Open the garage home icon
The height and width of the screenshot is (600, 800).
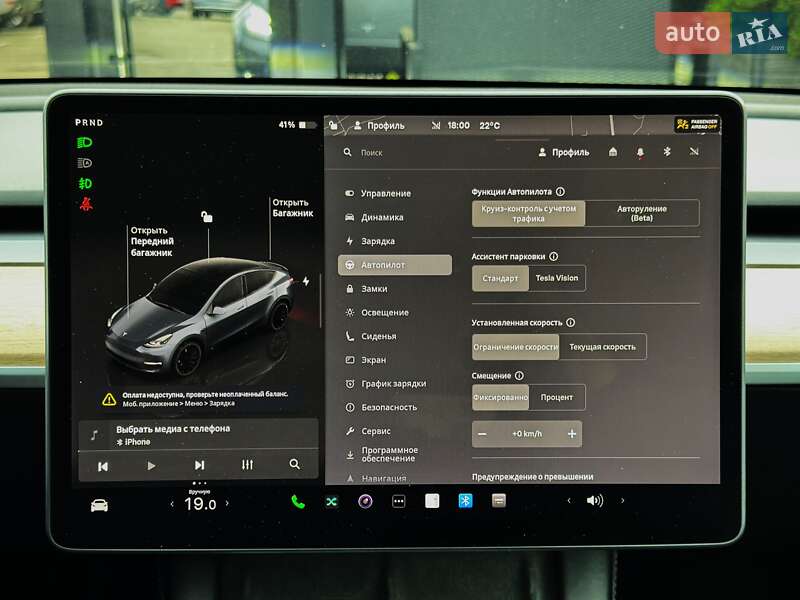coord(613,152)
